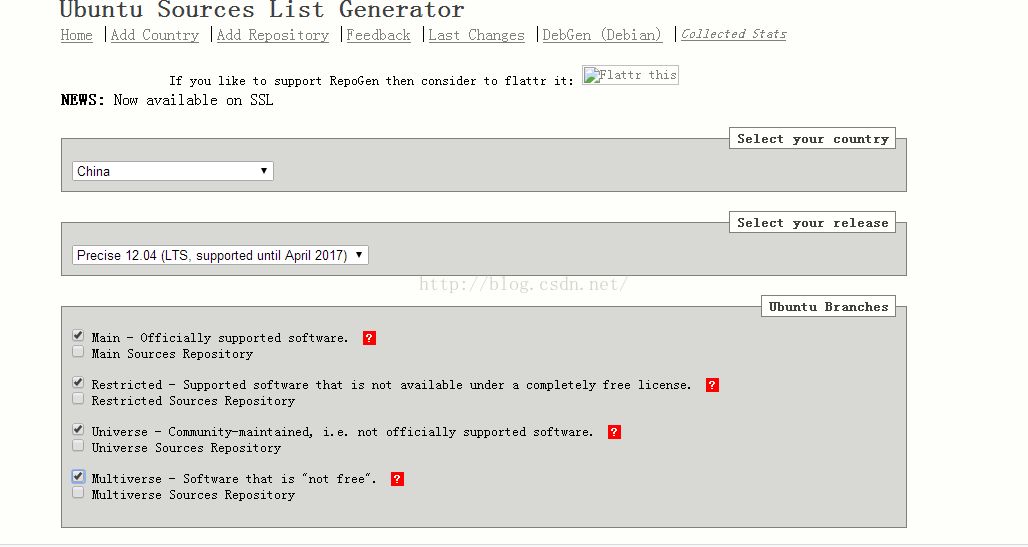1028x547 pixels.
Task: Go to the Home page link
Action: click(77, 35)
